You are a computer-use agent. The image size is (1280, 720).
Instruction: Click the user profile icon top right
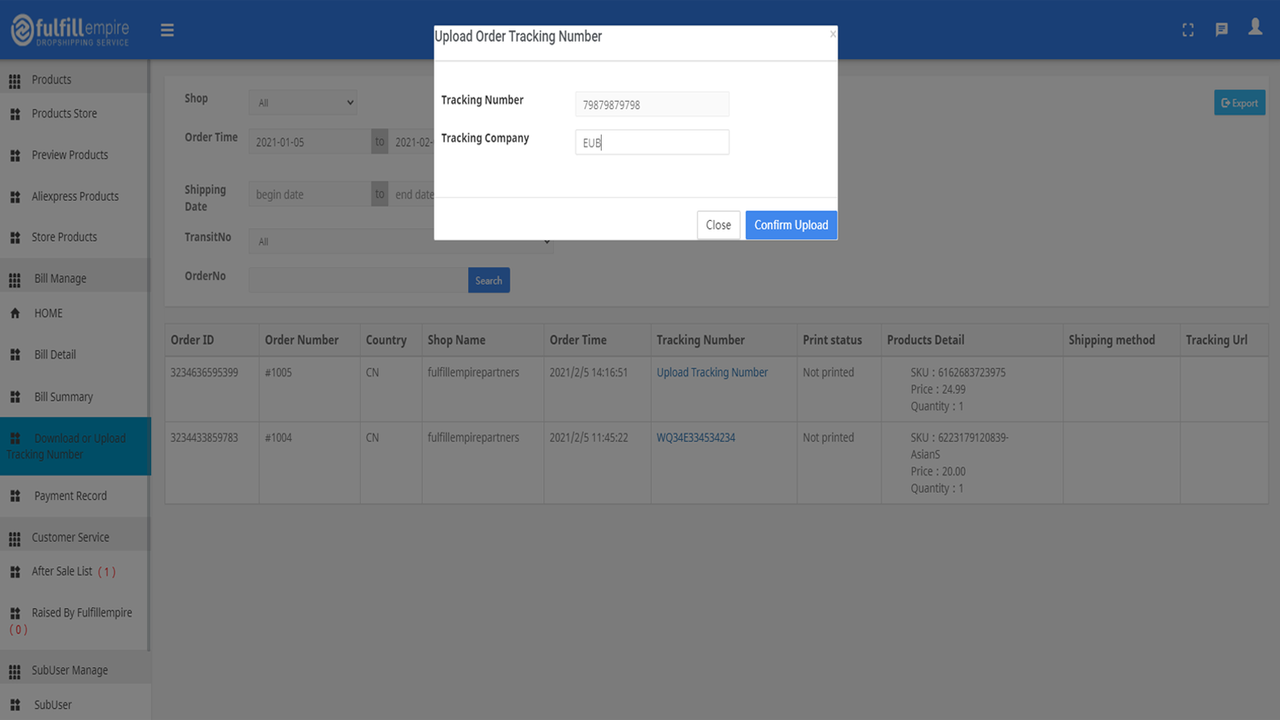(1255, 29)
